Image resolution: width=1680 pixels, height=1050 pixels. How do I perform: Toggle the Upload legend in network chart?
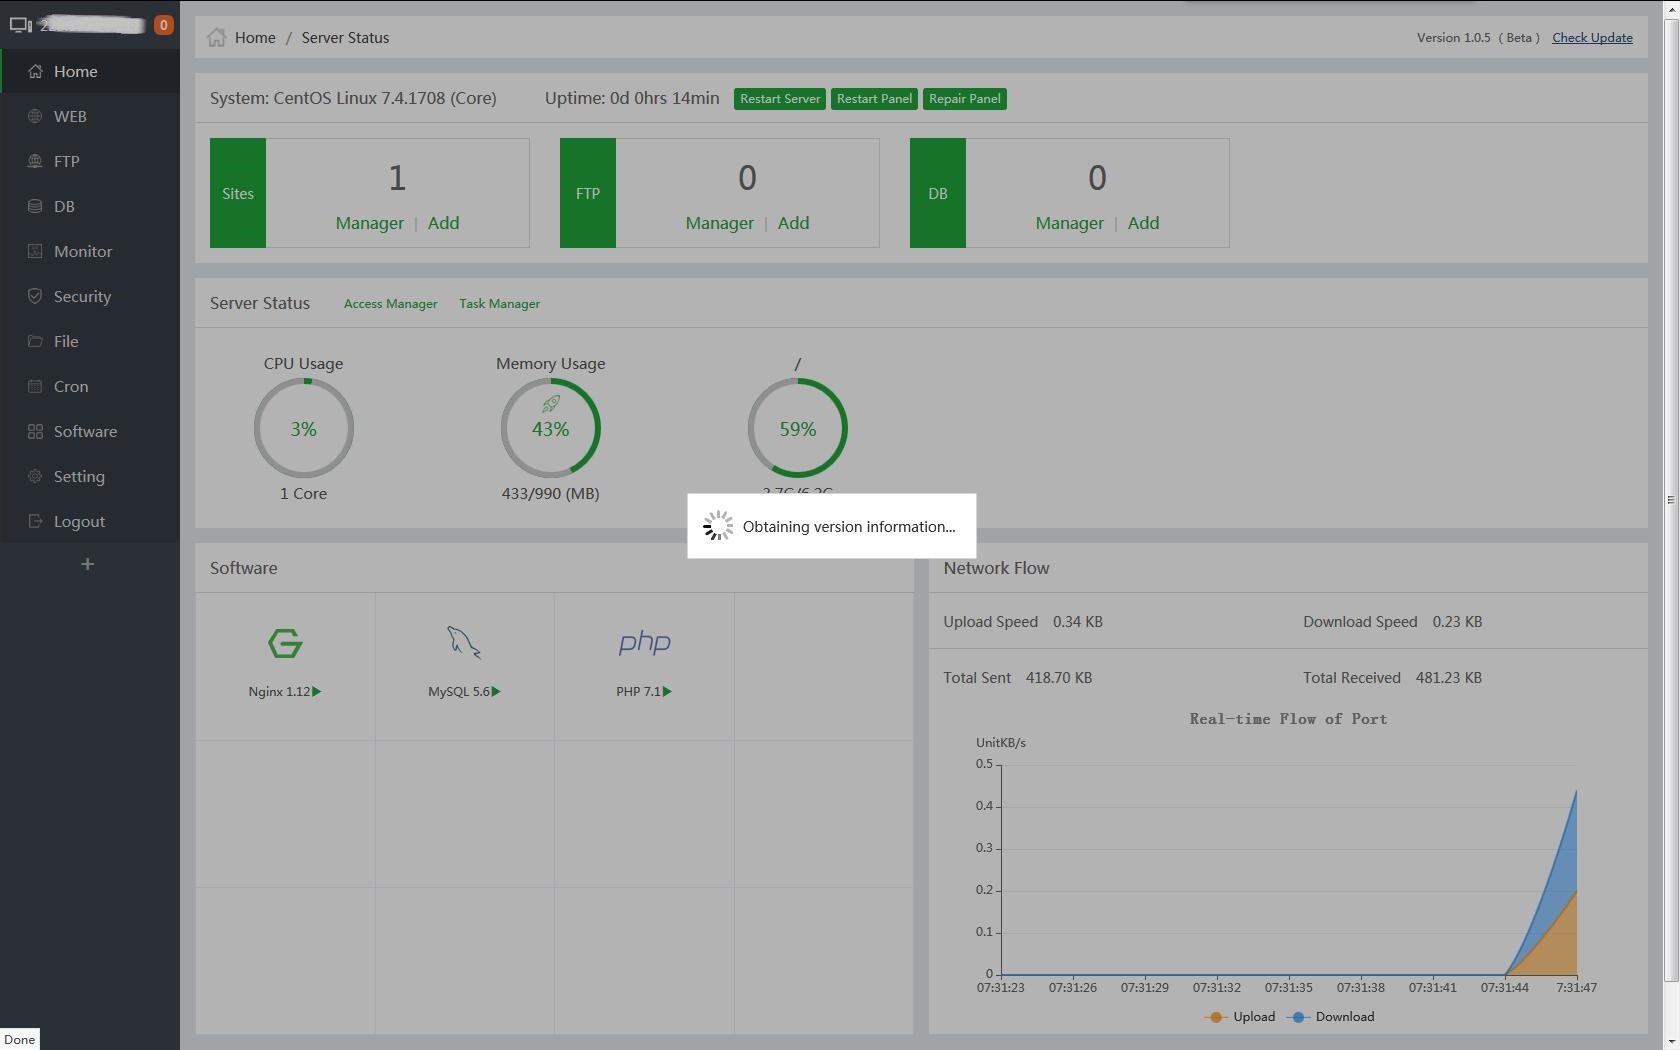pyautogui.click(x=1241, y=1017)
